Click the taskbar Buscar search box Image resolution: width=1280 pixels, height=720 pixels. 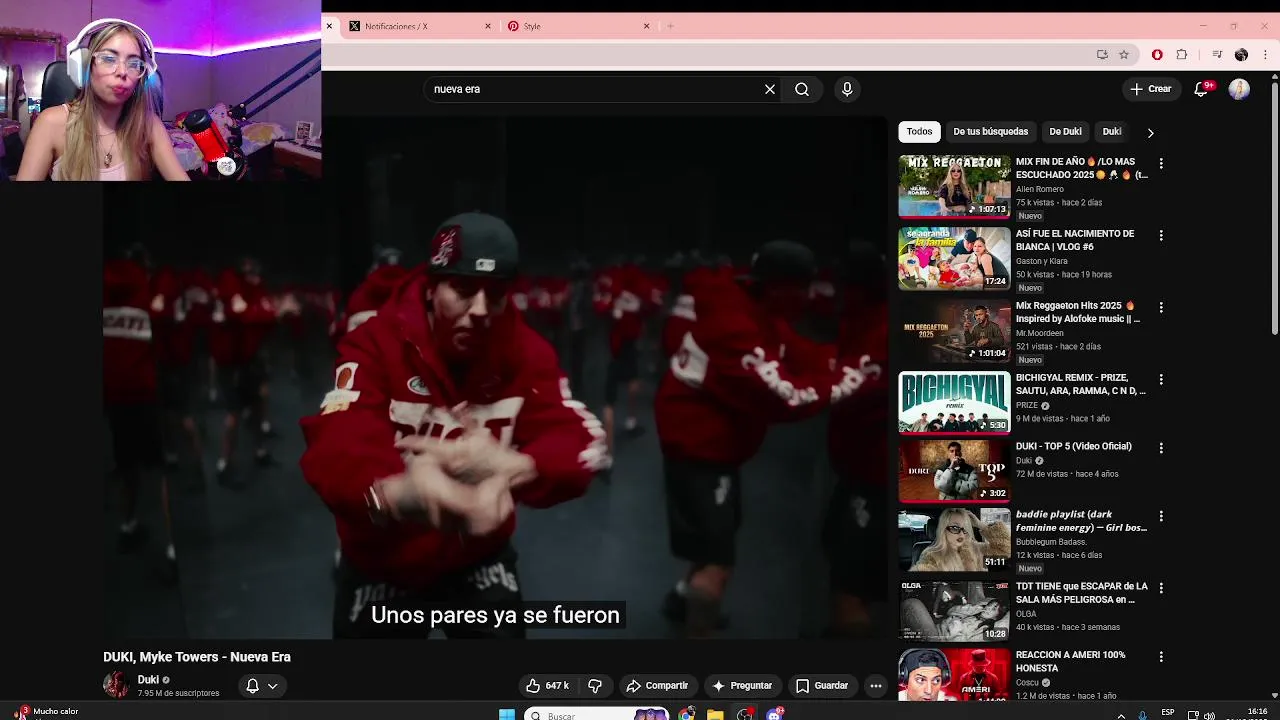[596, 715]
